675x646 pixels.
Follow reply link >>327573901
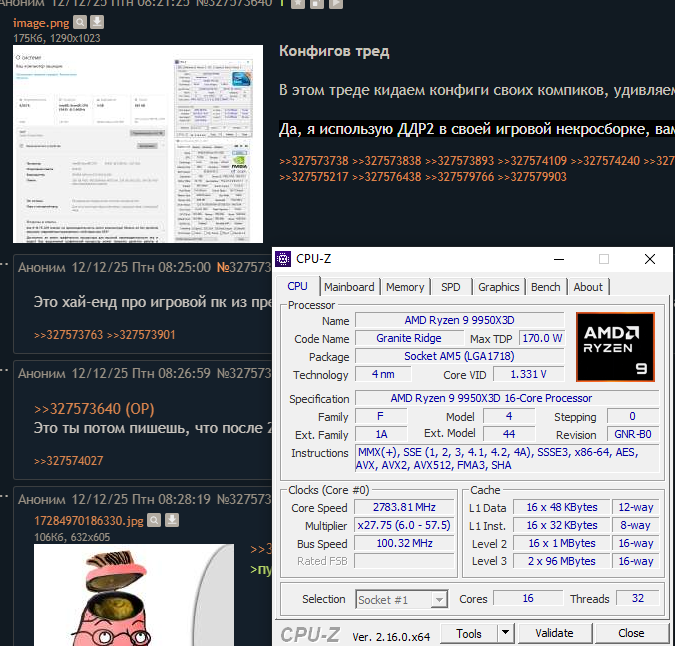click(141, 335)
